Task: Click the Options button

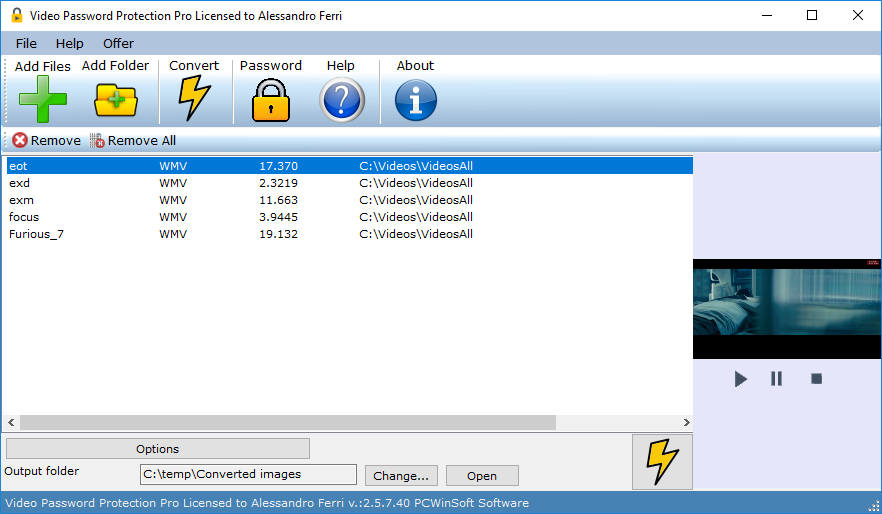Action: click(158, 449)
